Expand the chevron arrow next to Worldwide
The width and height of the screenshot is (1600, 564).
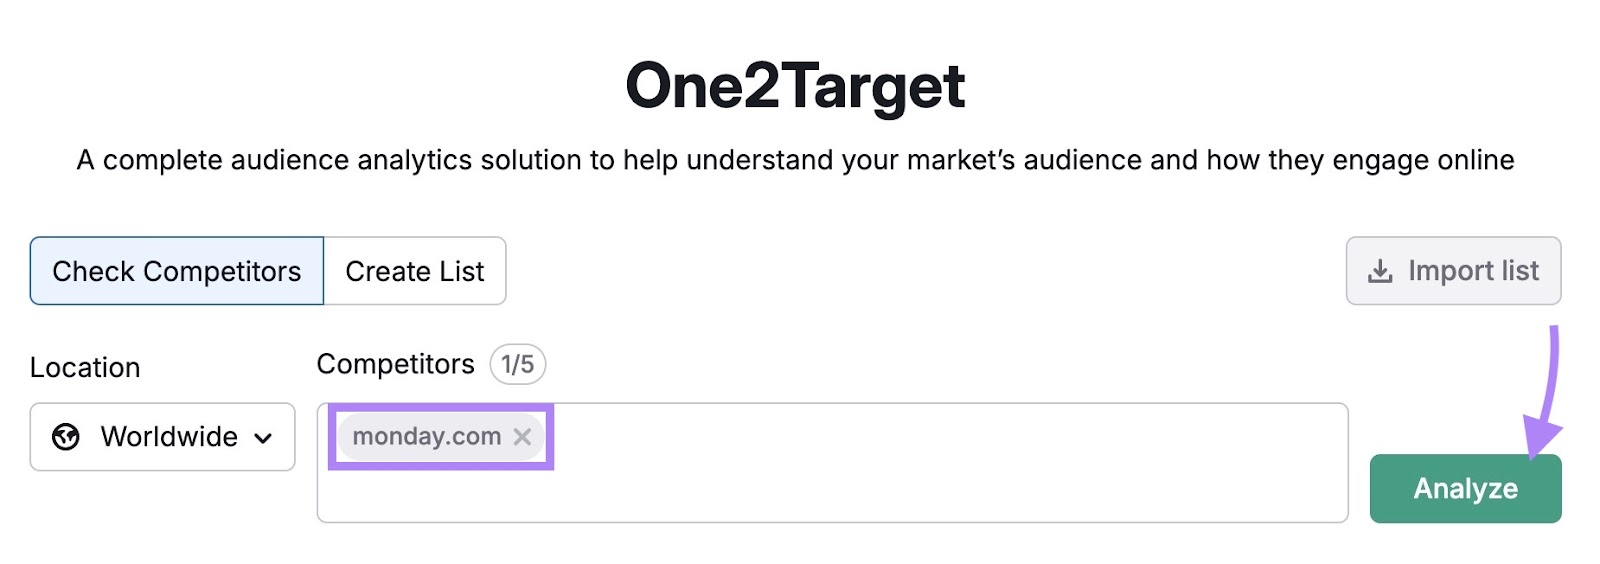click(x=263, y=438)
